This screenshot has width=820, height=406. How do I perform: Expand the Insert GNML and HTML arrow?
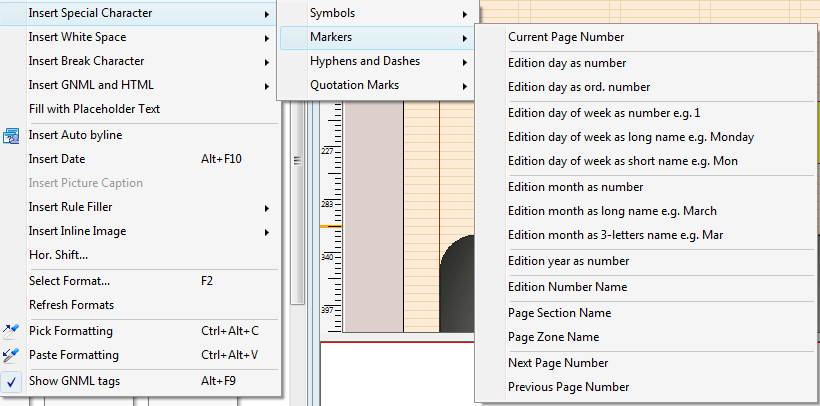(267, 86)
